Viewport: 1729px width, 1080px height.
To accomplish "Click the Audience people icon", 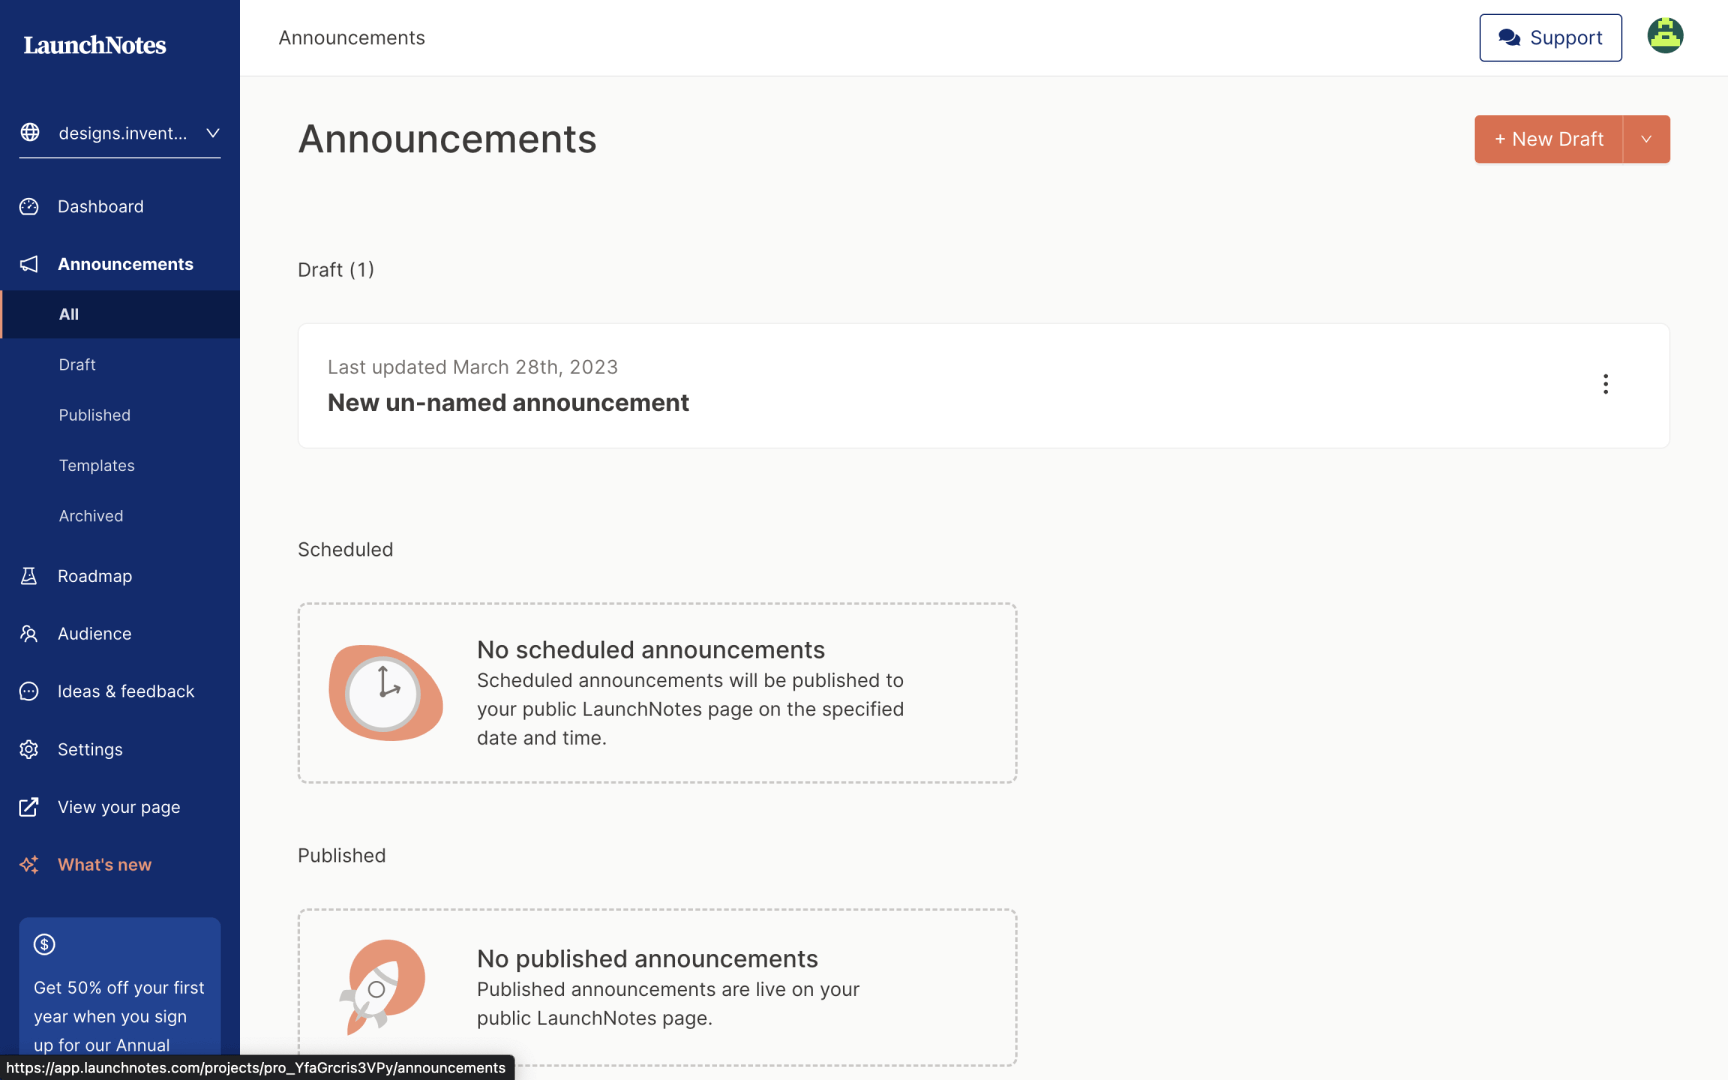I will [29, 634].
